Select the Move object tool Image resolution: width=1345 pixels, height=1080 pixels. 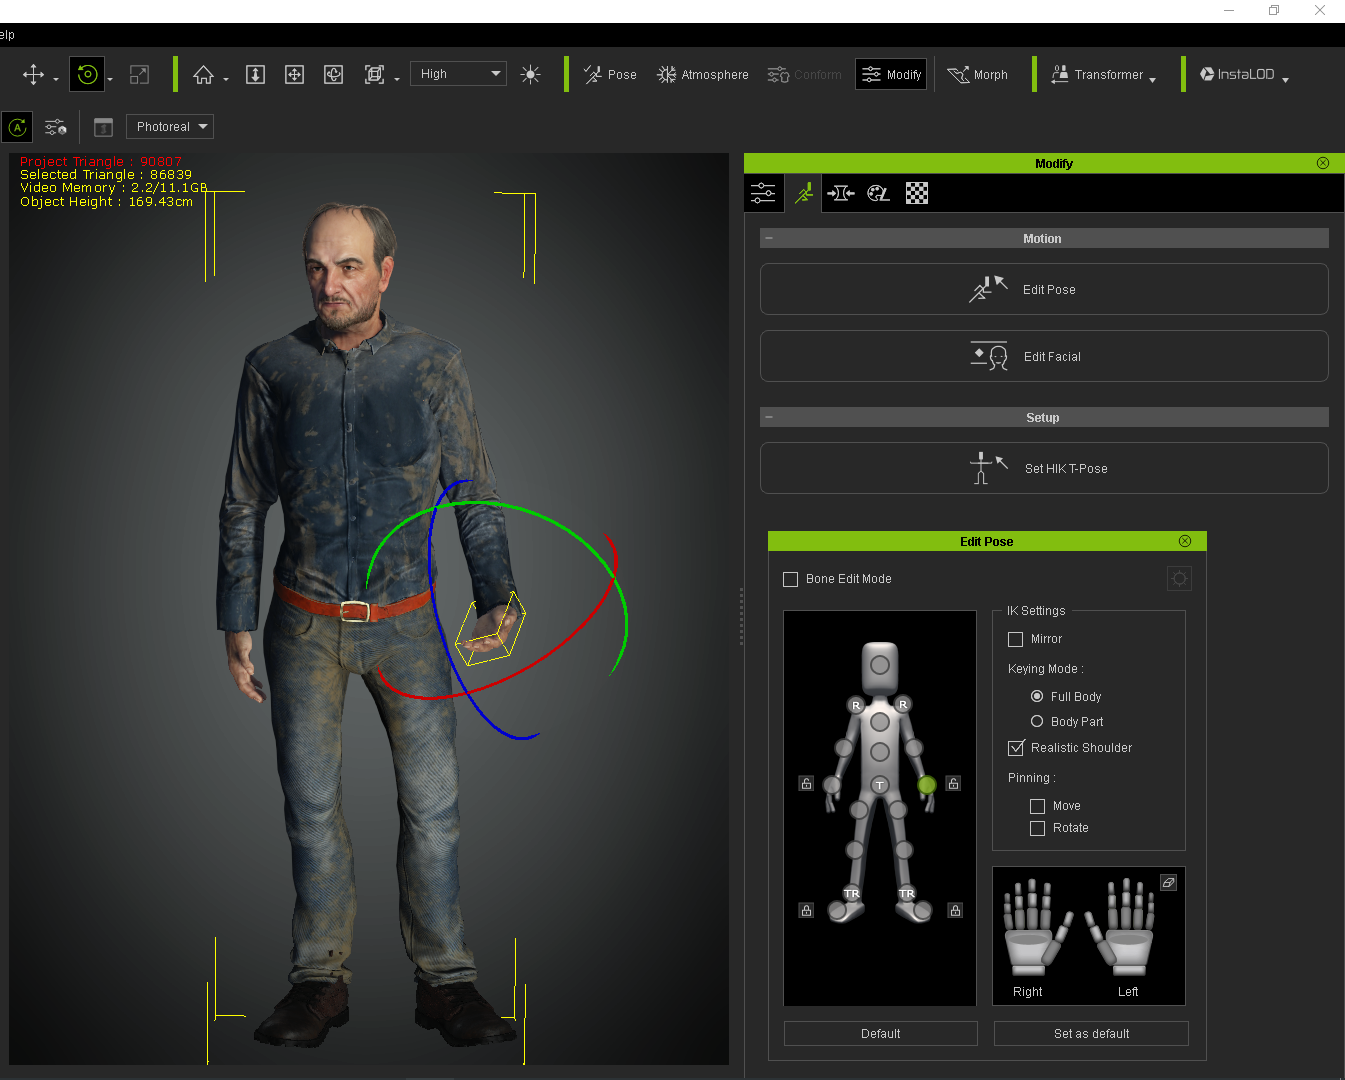(x=33, y=75)
